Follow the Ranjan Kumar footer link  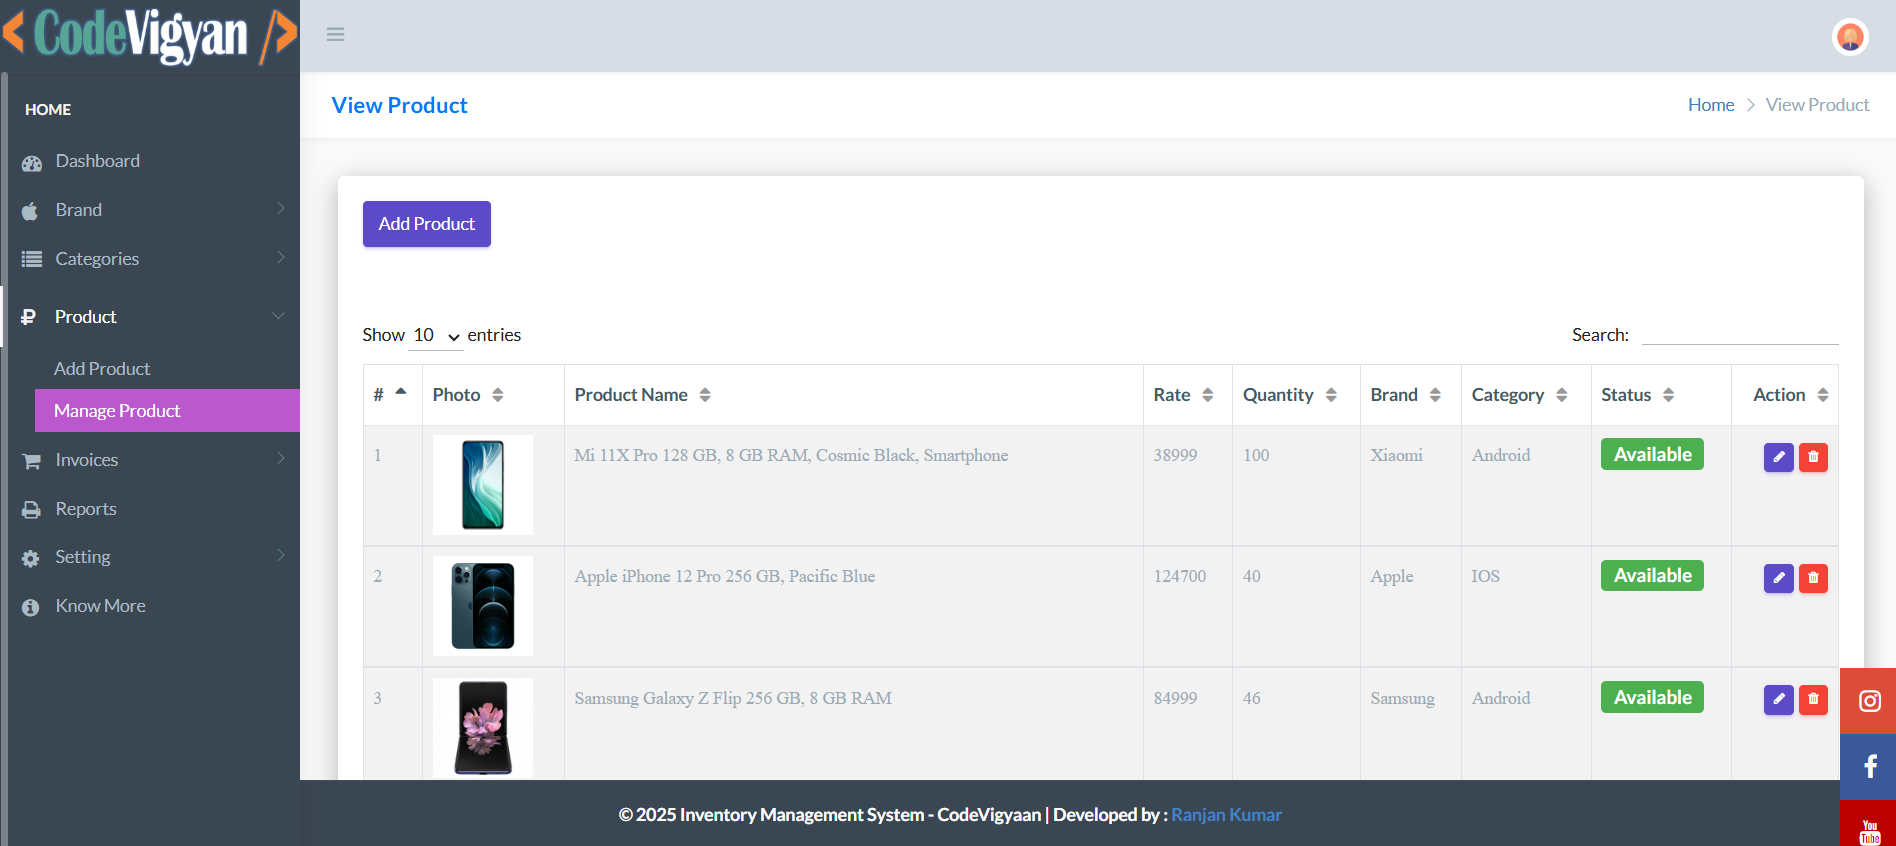point(1226,815)
